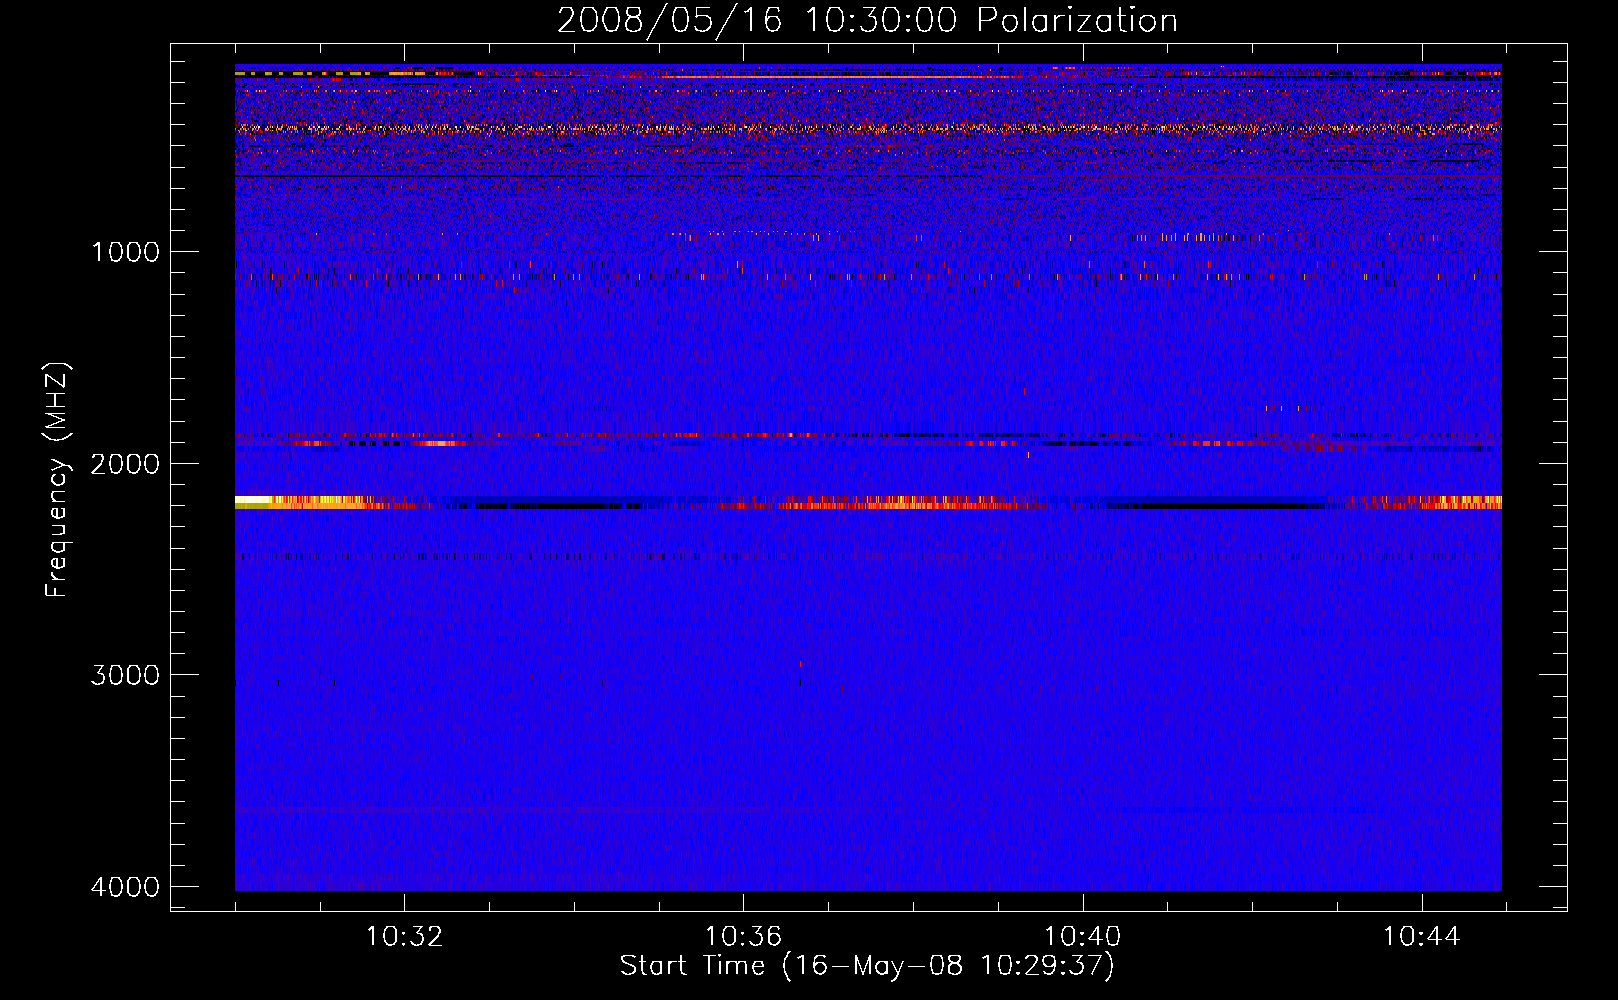Click the 10:36 time tick label

tap(743, 937)
